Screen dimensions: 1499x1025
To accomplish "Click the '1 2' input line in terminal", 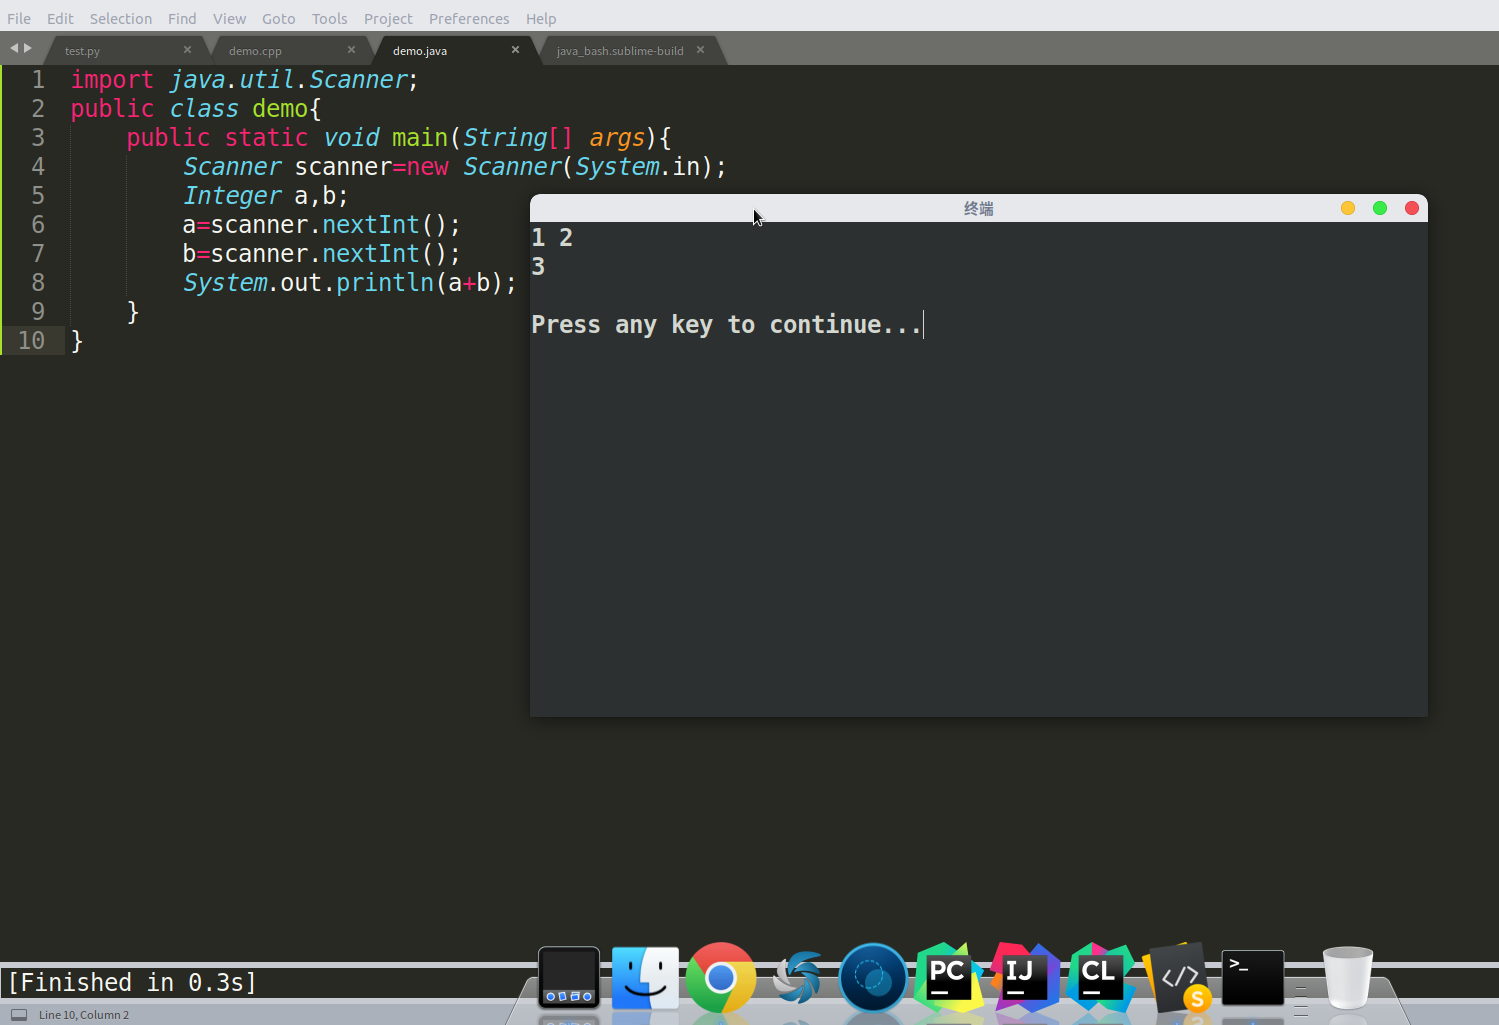I will [x=552, y=237].
